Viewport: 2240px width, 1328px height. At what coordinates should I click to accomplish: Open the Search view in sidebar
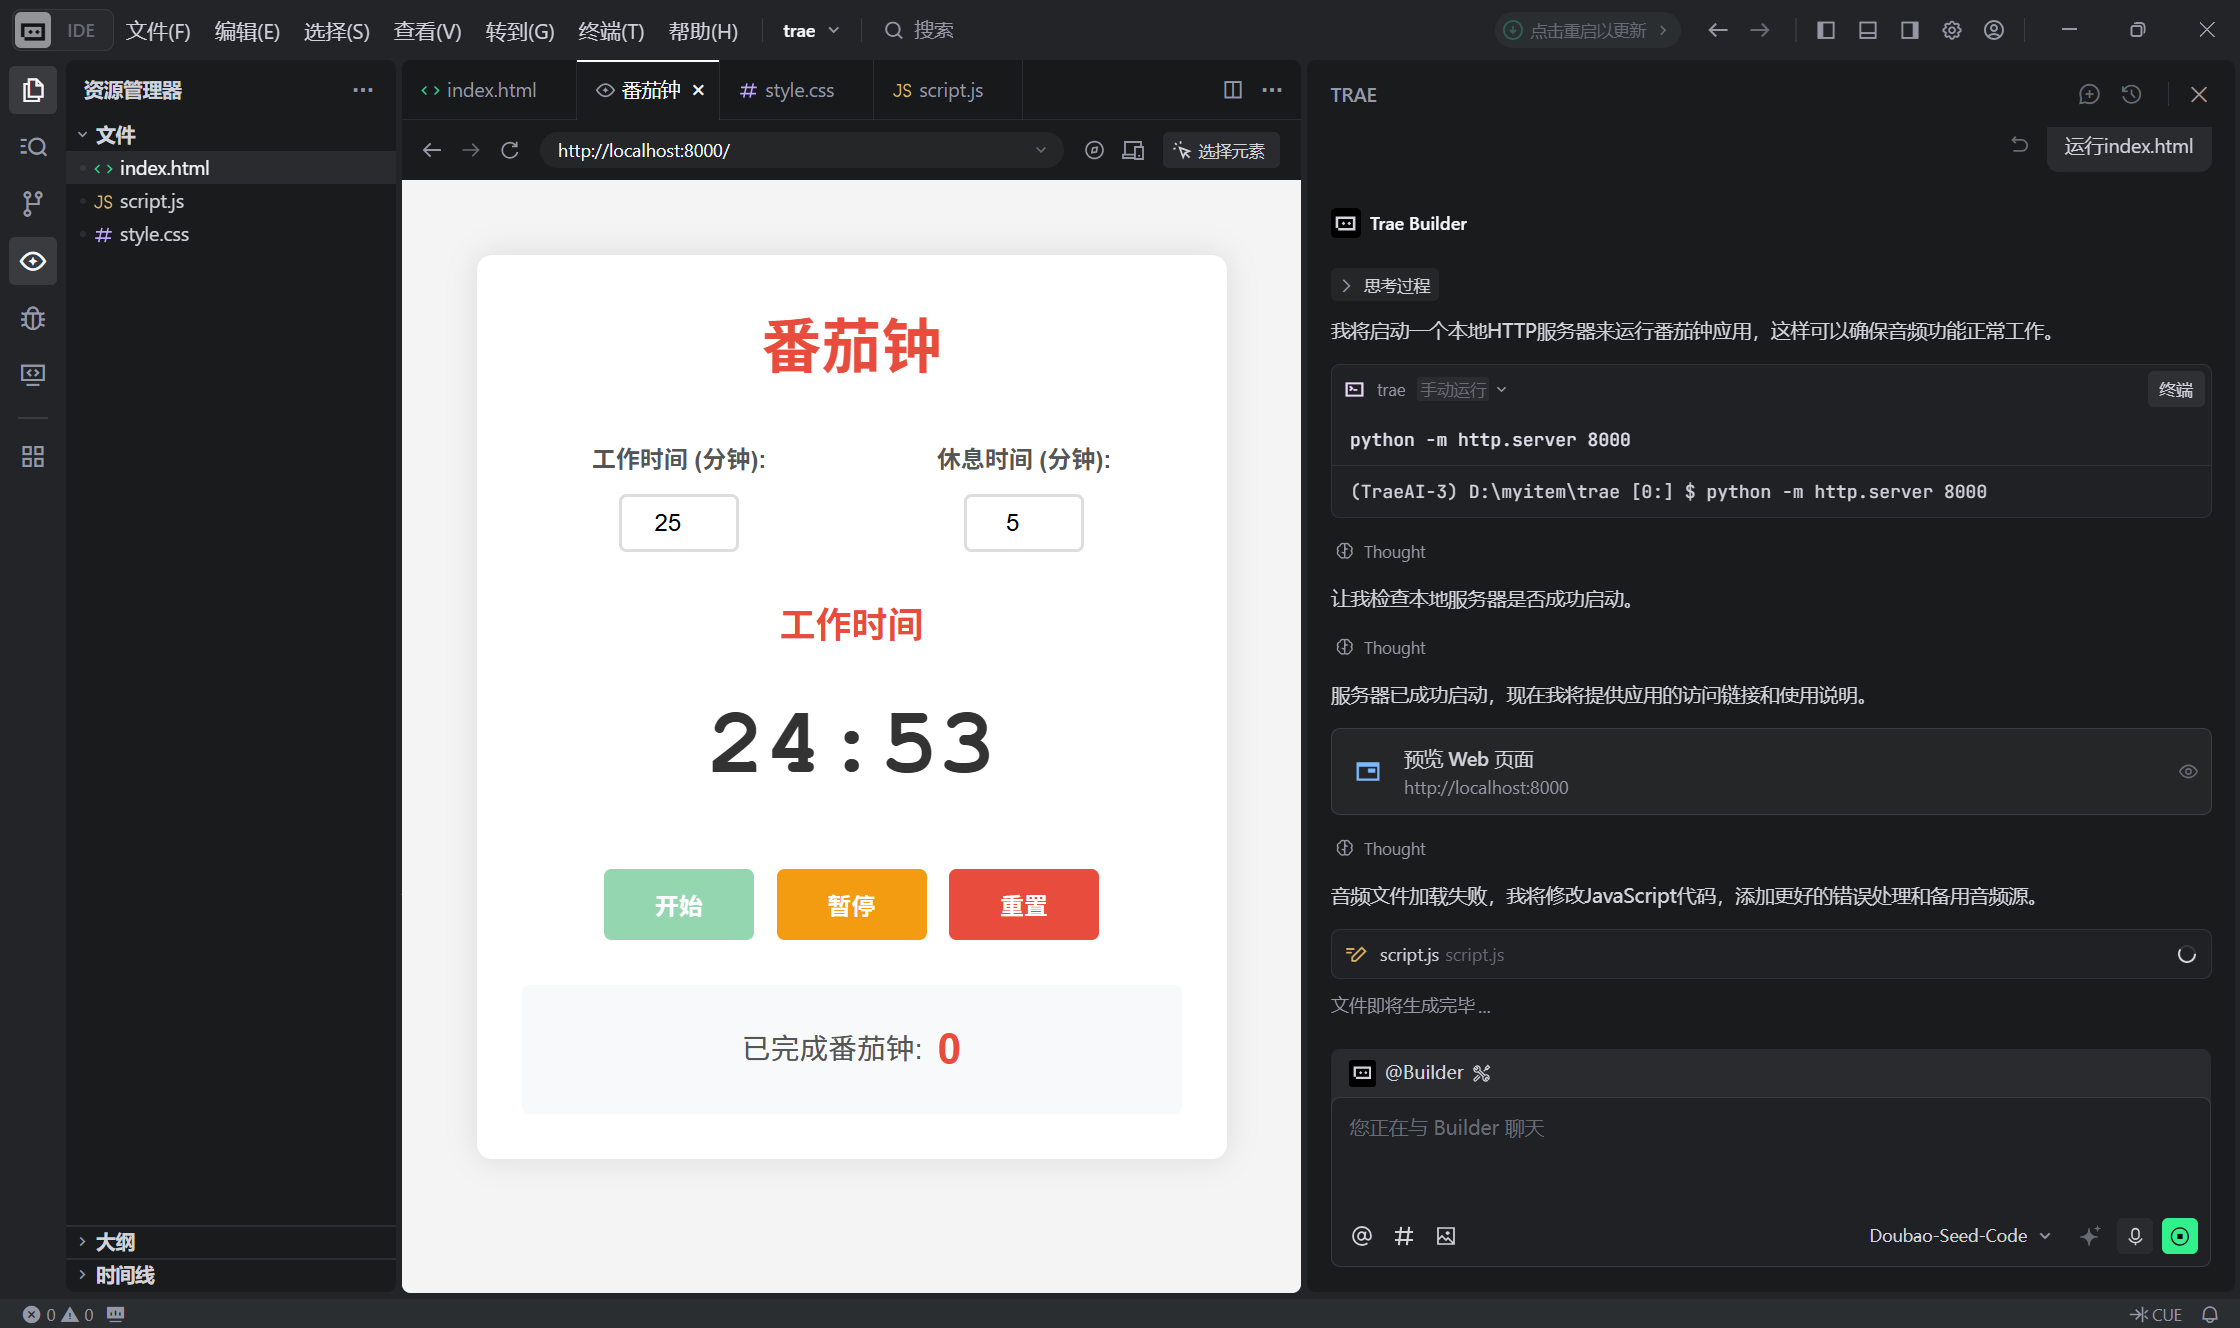click(32, 147)
